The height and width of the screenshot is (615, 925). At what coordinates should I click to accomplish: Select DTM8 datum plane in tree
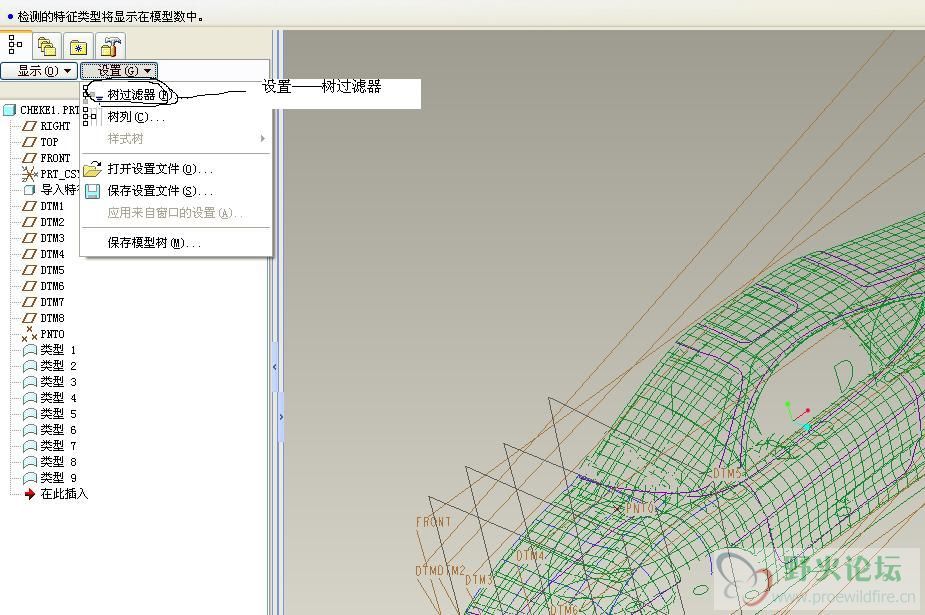tap(52, 318)
